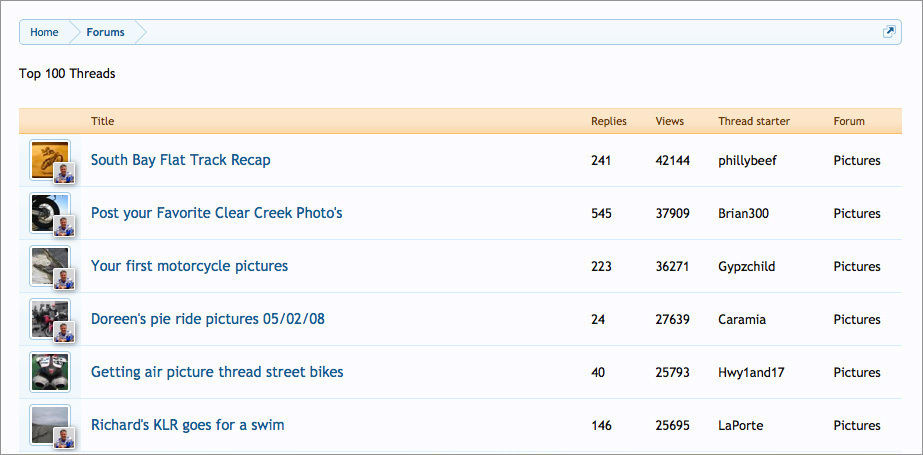Click avatar beside Your first motorcycle pictures
The image size is (923, 455).
[x=49, y=266]
